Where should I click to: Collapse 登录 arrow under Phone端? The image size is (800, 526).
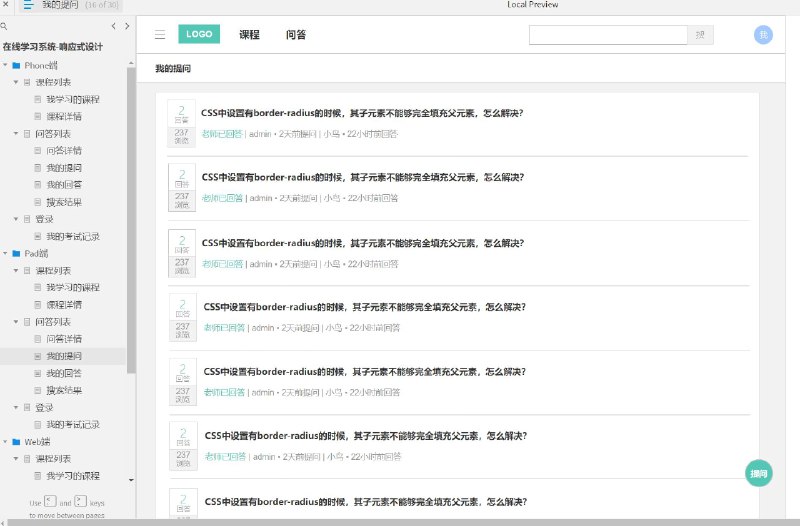(x=16, y=219)
